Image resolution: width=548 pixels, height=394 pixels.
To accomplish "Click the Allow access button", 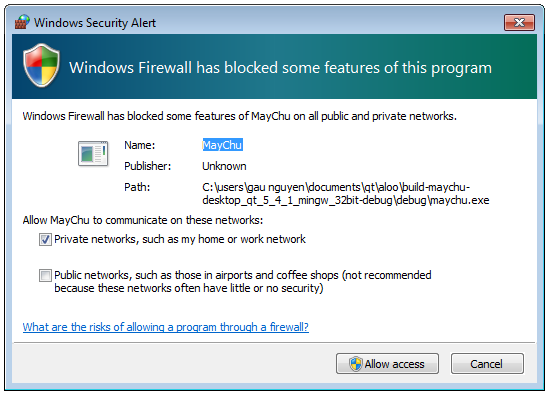I will click(x=387, y=364).
